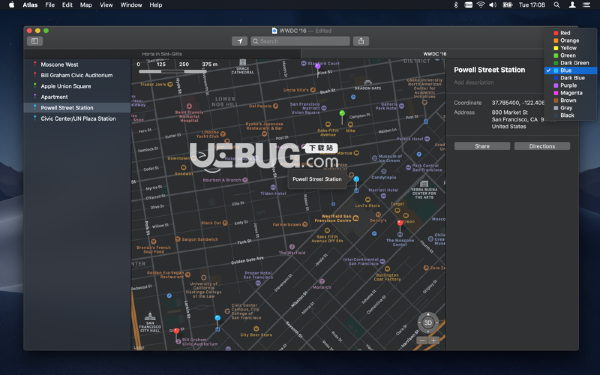This screenshot has height=375, width=600.
Task: Click the Yerba Buena Center landmark icon
Action: (x=424, y=184)
